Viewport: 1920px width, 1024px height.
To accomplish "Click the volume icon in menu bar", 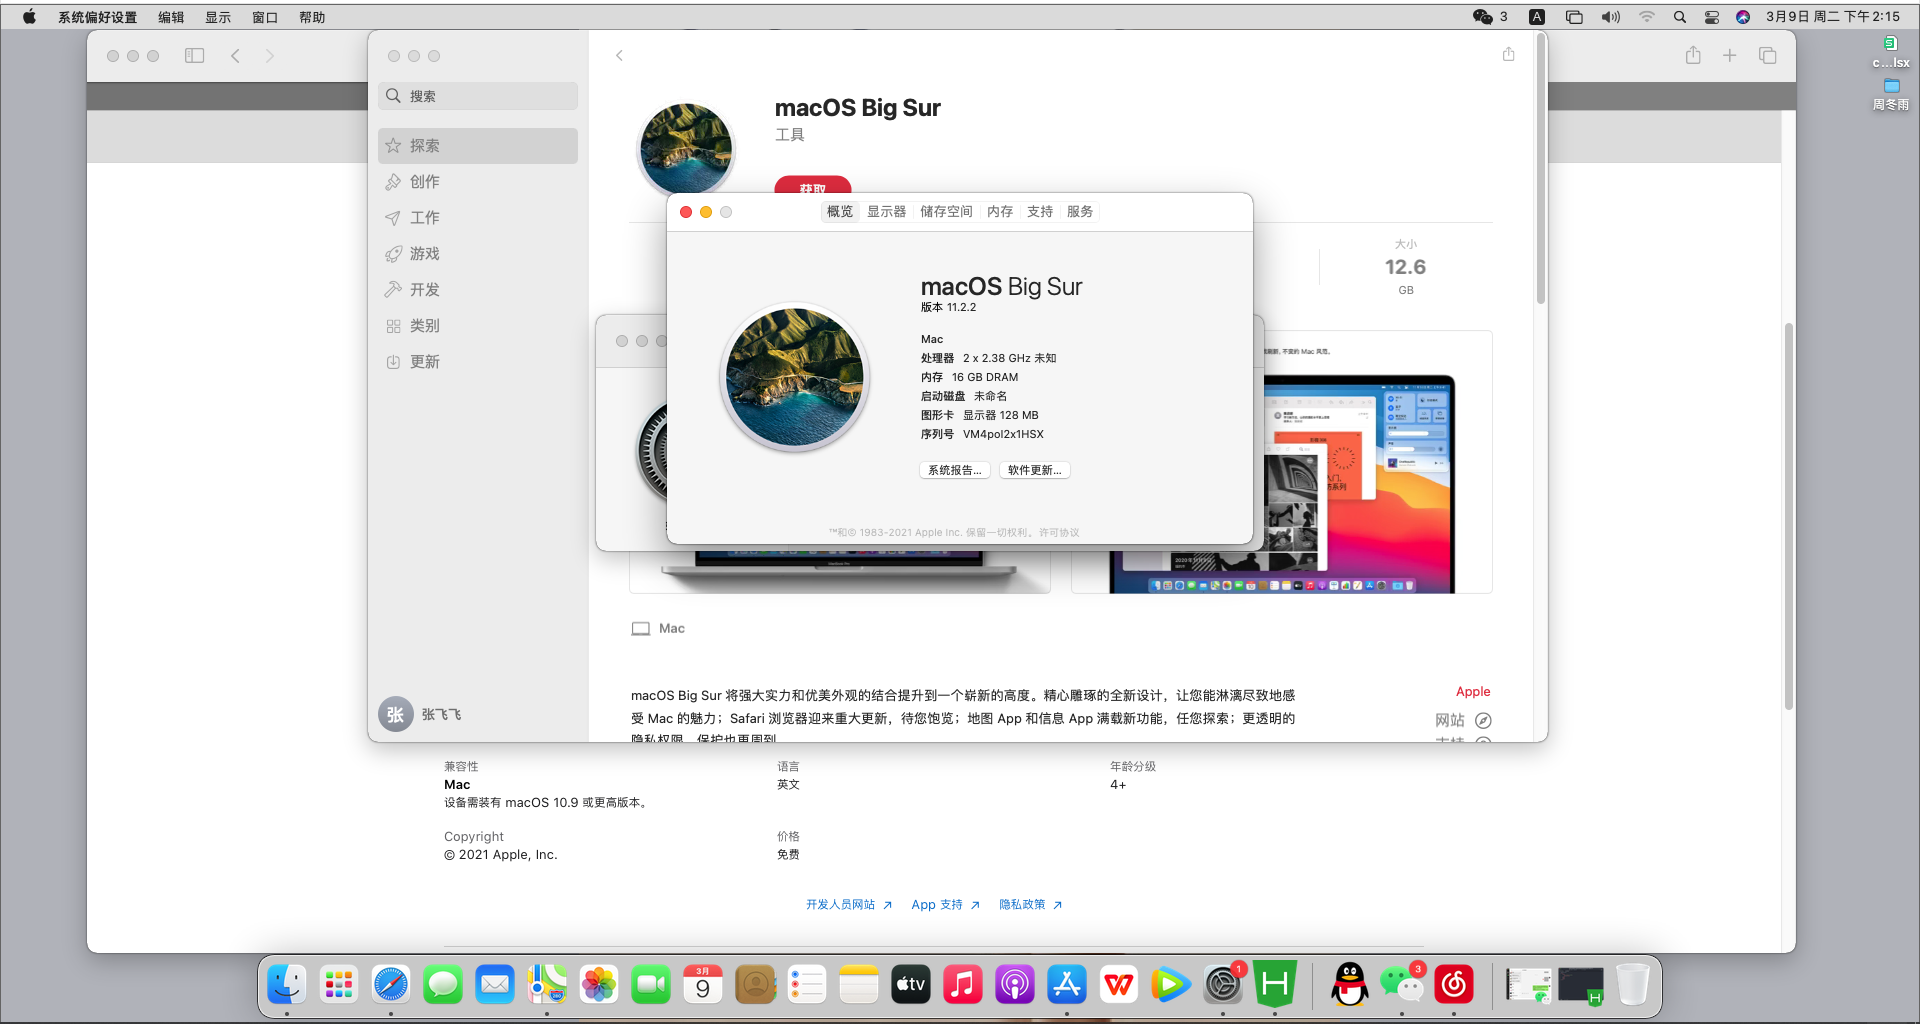I will pos(1610,16).
